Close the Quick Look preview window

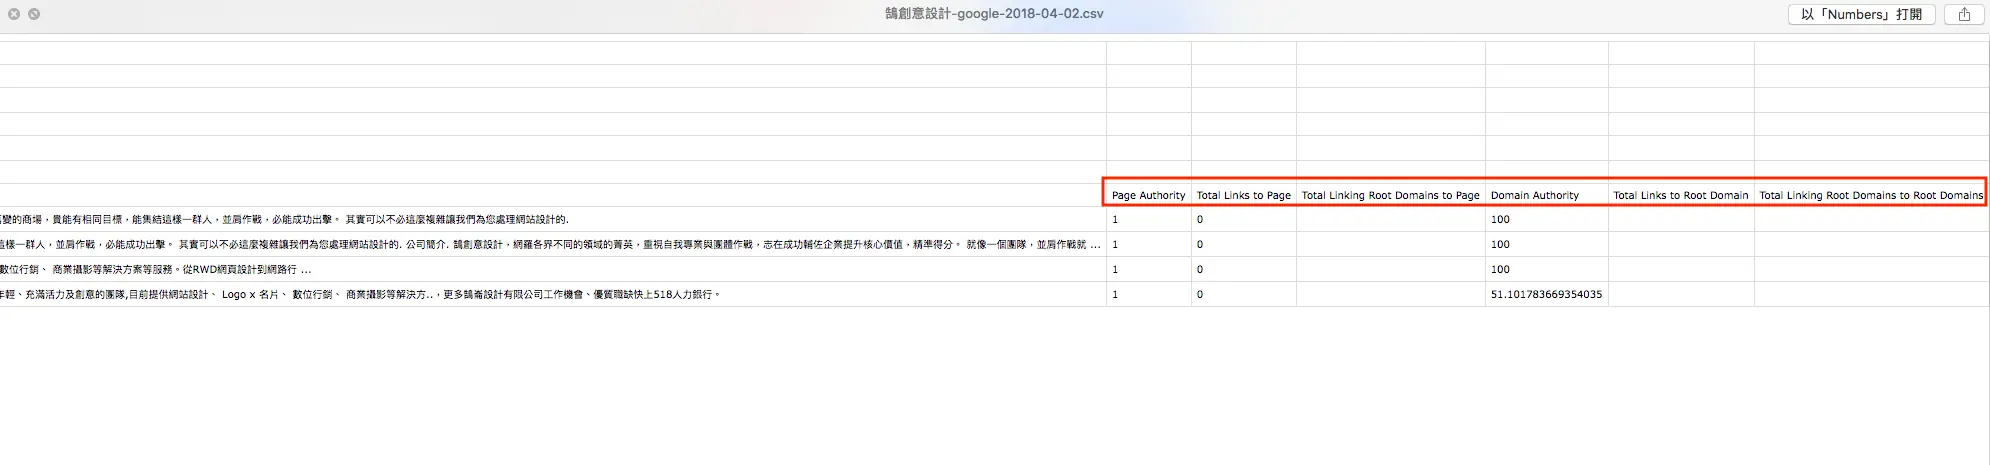pyautogui.click(x=14, y=14)
